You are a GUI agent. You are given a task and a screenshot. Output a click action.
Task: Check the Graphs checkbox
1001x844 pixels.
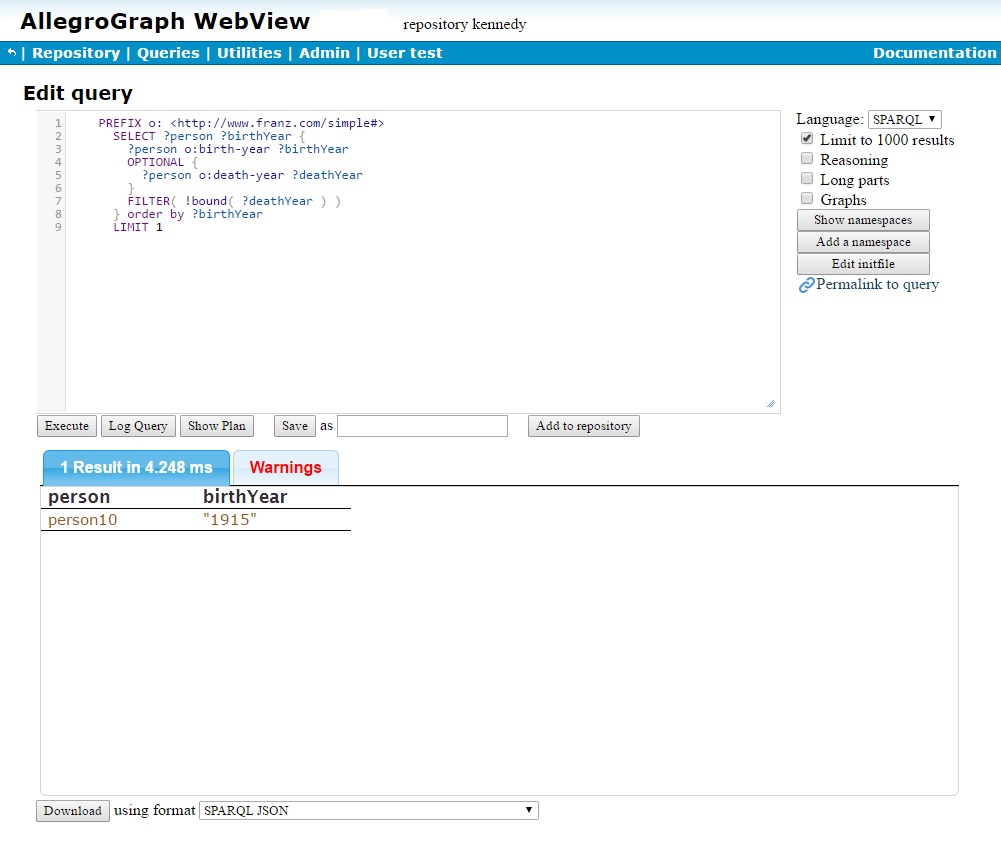click(807, 199)
